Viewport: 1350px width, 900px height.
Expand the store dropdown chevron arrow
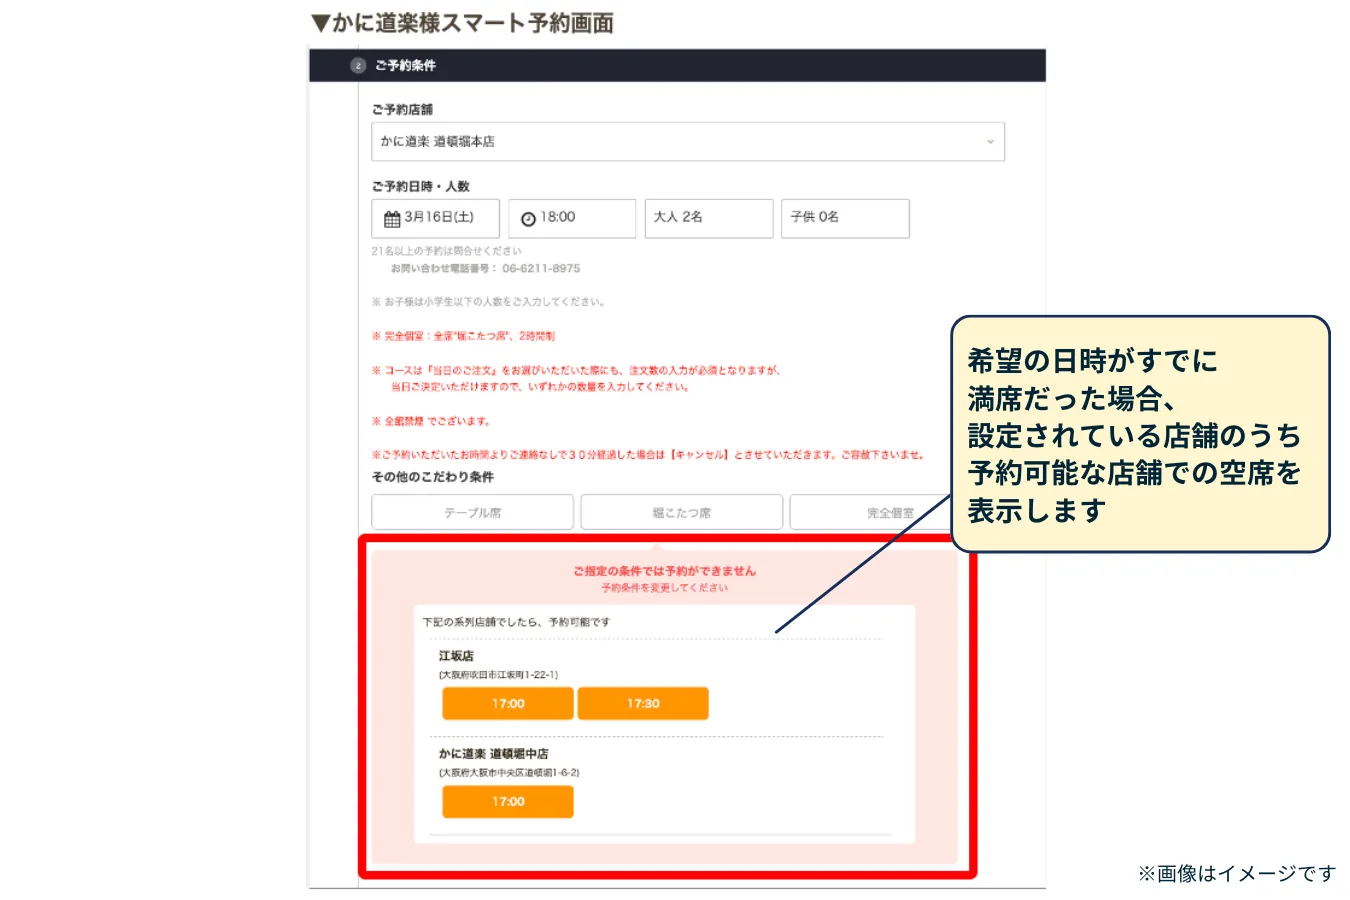click(x=990, y=142)
